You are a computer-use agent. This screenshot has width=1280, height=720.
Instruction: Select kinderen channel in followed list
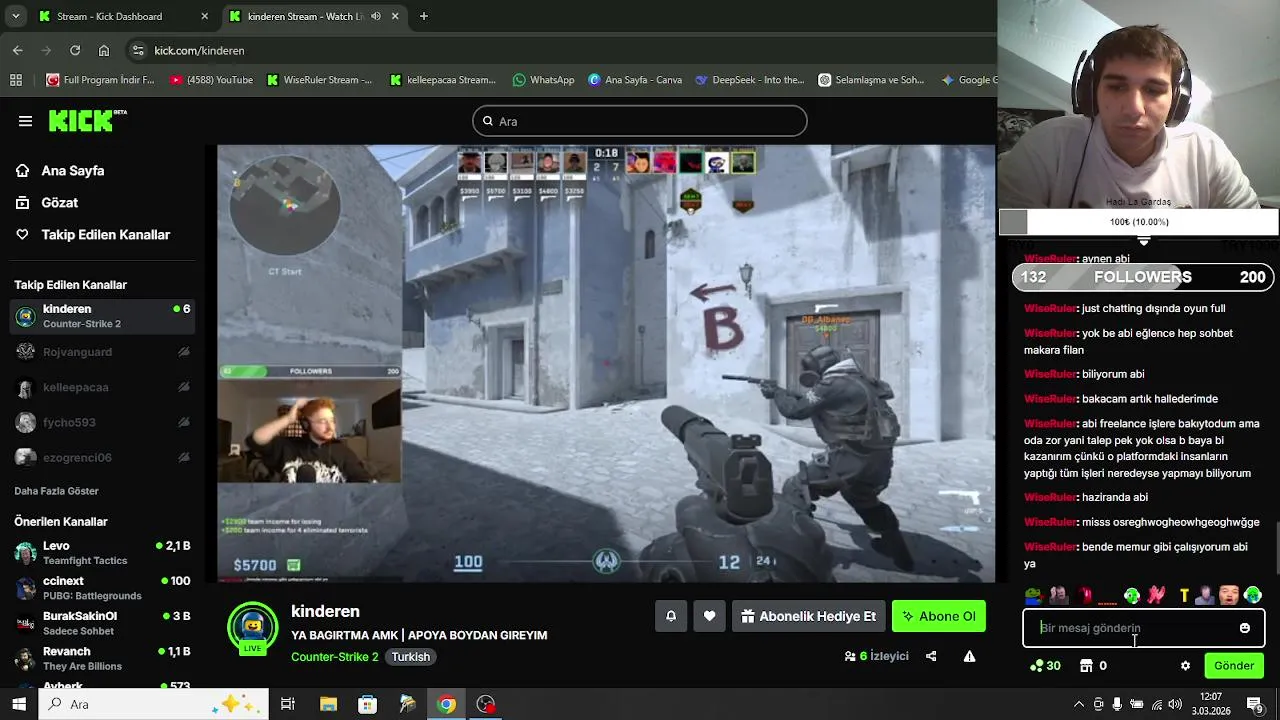coord(102,316)
